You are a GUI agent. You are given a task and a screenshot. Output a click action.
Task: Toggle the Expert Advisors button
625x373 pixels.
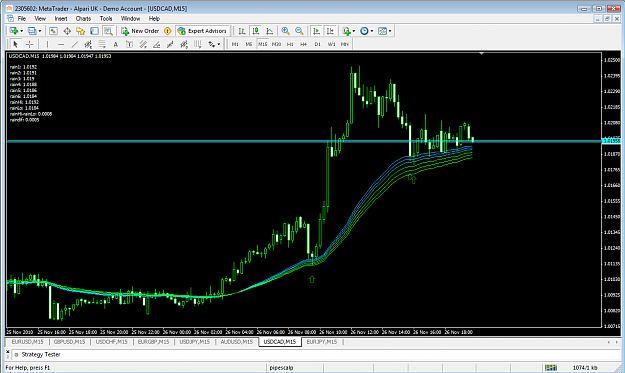202,31
